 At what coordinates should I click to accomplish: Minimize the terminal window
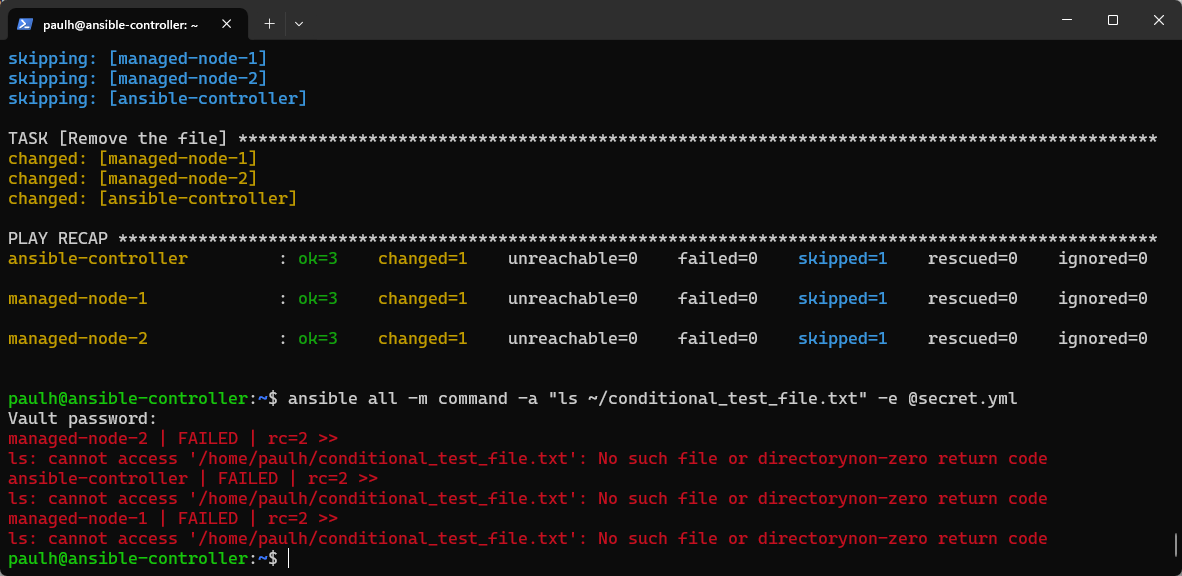(1066, 20)
